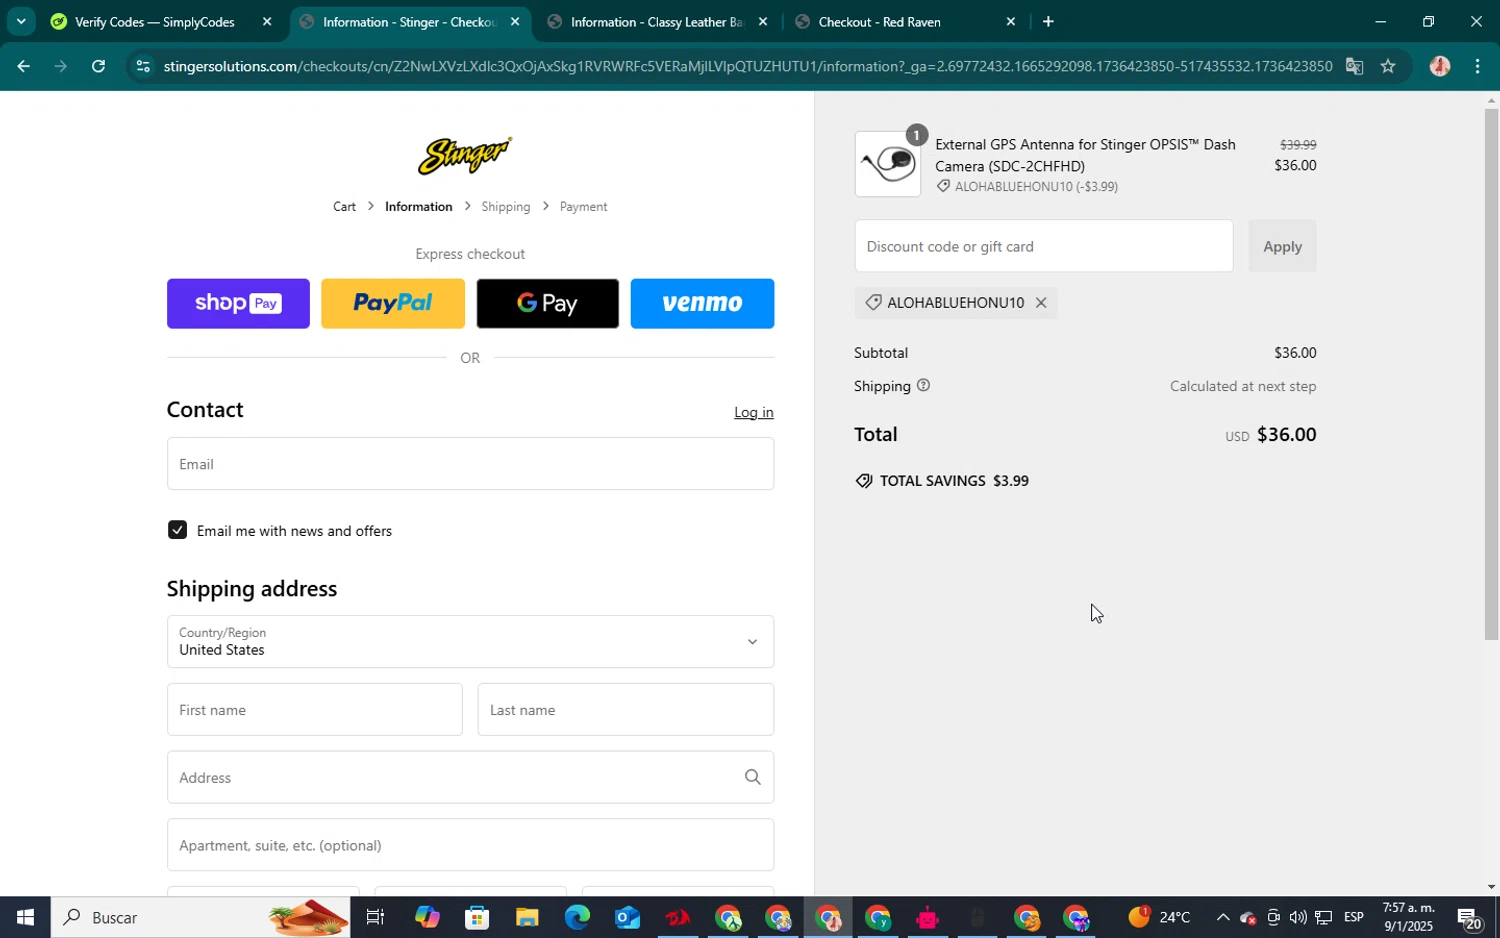Image resolution: width=1500 pixels, height=938 pixels.
Task: Open the tab search dropdown arrow
Action: coord(20,21)
